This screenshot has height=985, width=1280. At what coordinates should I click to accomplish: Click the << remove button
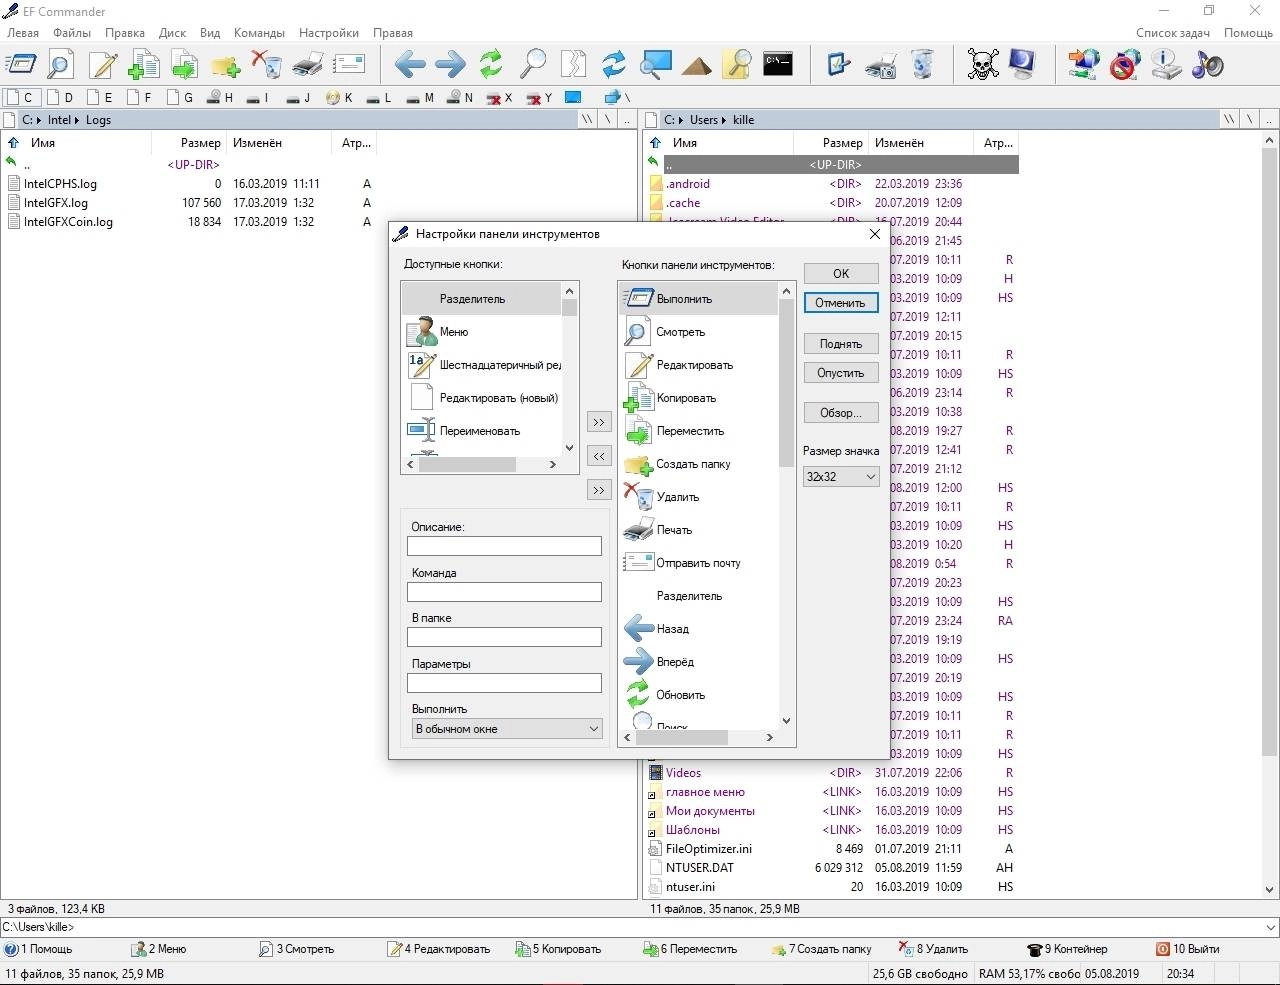click(599, 455)
